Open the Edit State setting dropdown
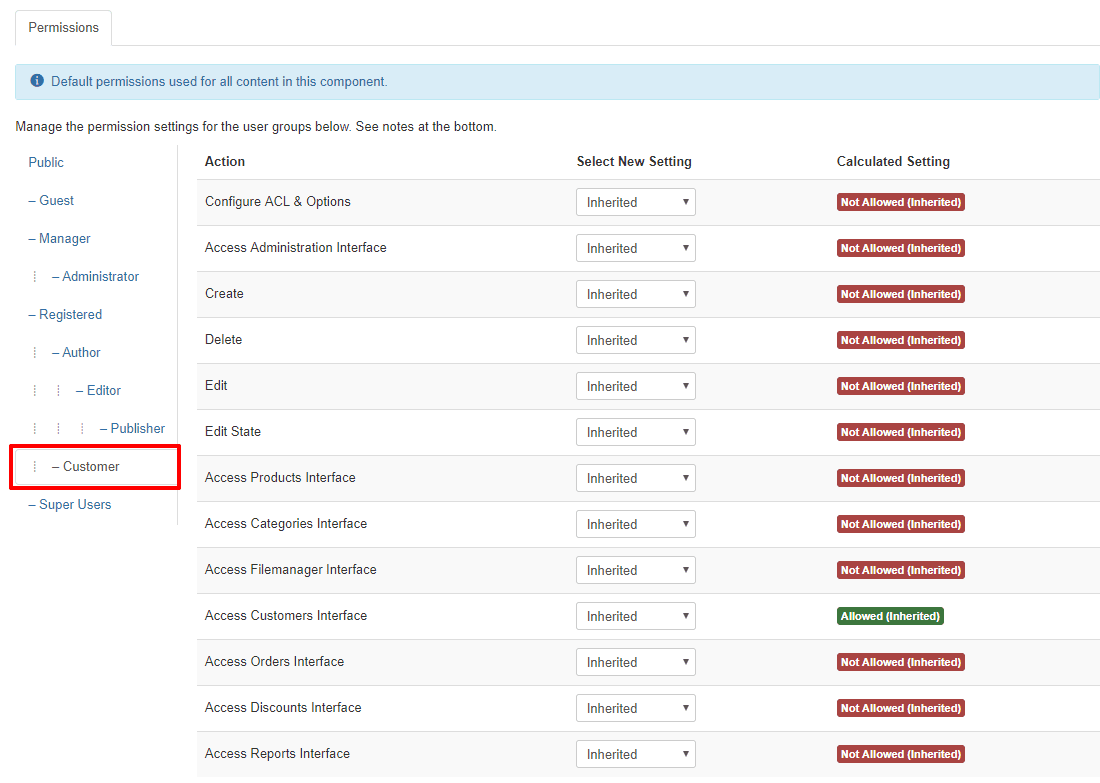 tap(635, 432)
